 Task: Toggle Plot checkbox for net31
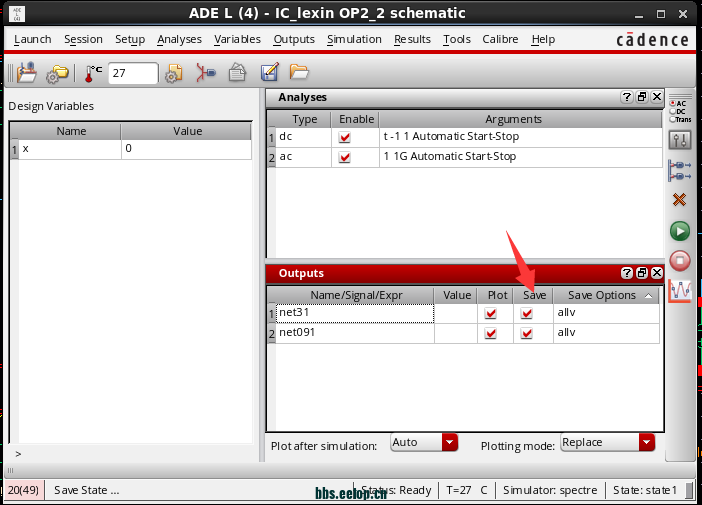(491, 313)
